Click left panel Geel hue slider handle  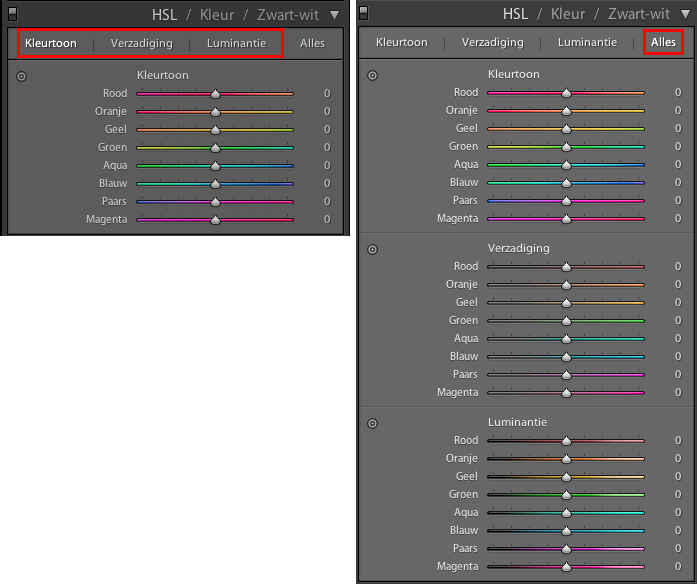click(x=215, y=130)
